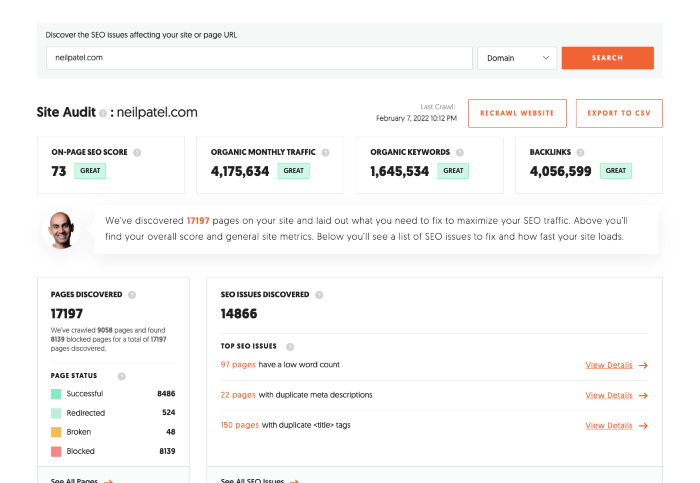Click the red Blocked status swatch
Screen dimensions: 700x483
[x=56, y=451]
